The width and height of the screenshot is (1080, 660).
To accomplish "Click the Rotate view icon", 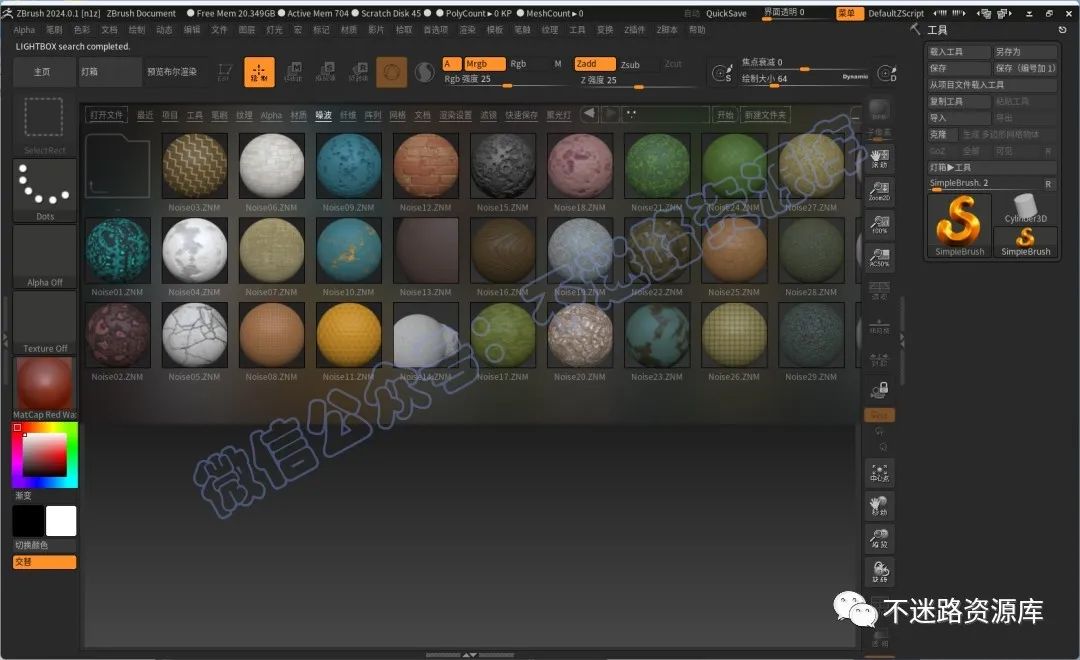I will tap(880, 572).
